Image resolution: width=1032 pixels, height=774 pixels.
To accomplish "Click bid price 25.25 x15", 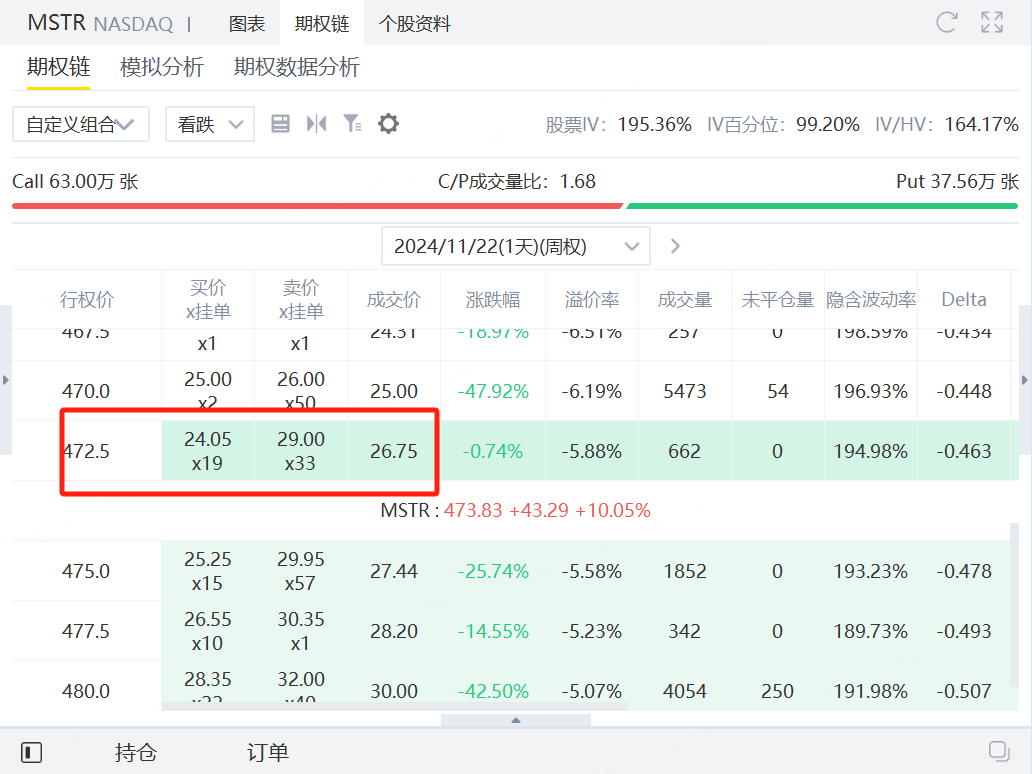I will tap(208, 571).
